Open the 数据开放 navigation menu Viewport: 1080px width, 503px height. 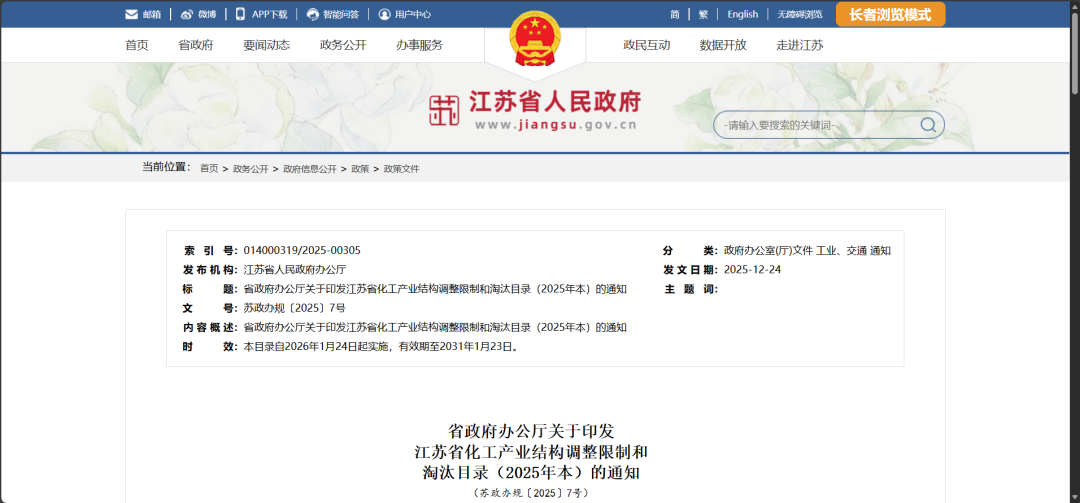[x=723, y=45]
